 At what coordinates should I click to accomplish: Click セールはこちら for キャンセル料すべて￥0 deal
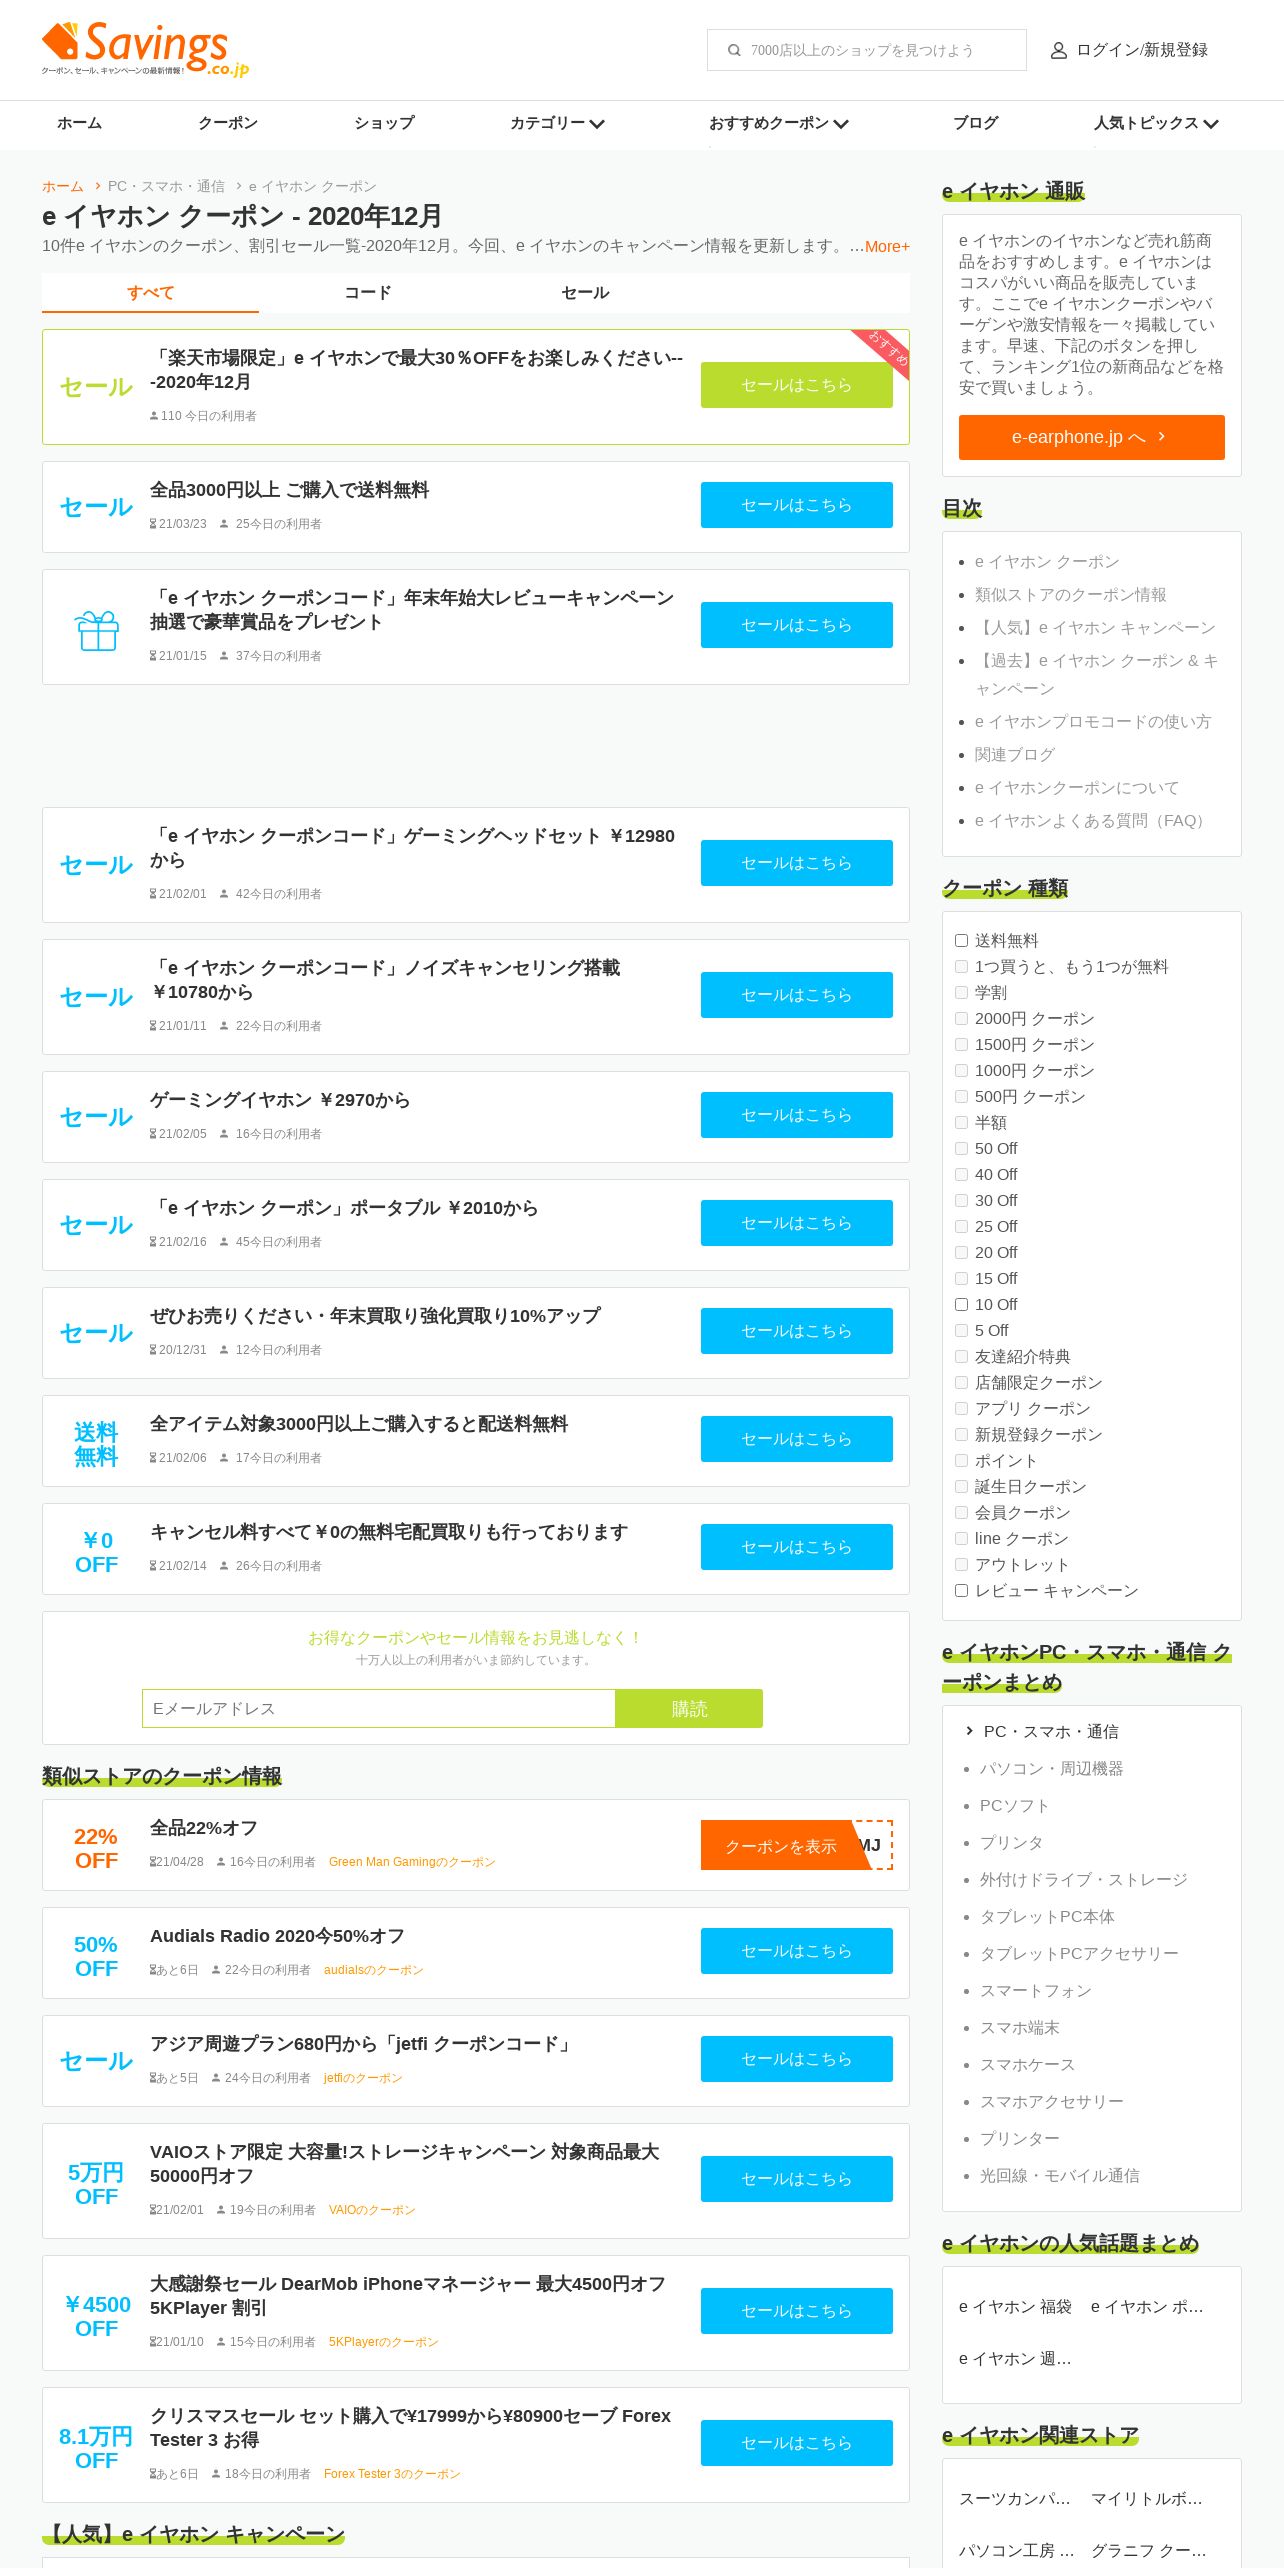[797, 1547]
